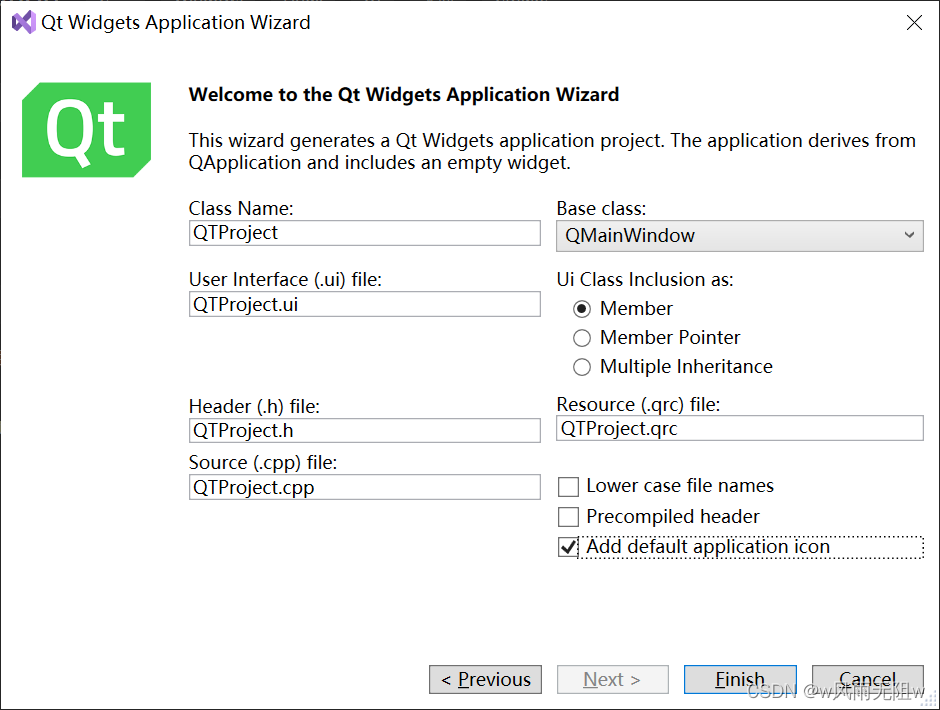This screenshot has width=940, height=710.
Task: Choose Member Pointer inclusion option
Action: (582, 338)
